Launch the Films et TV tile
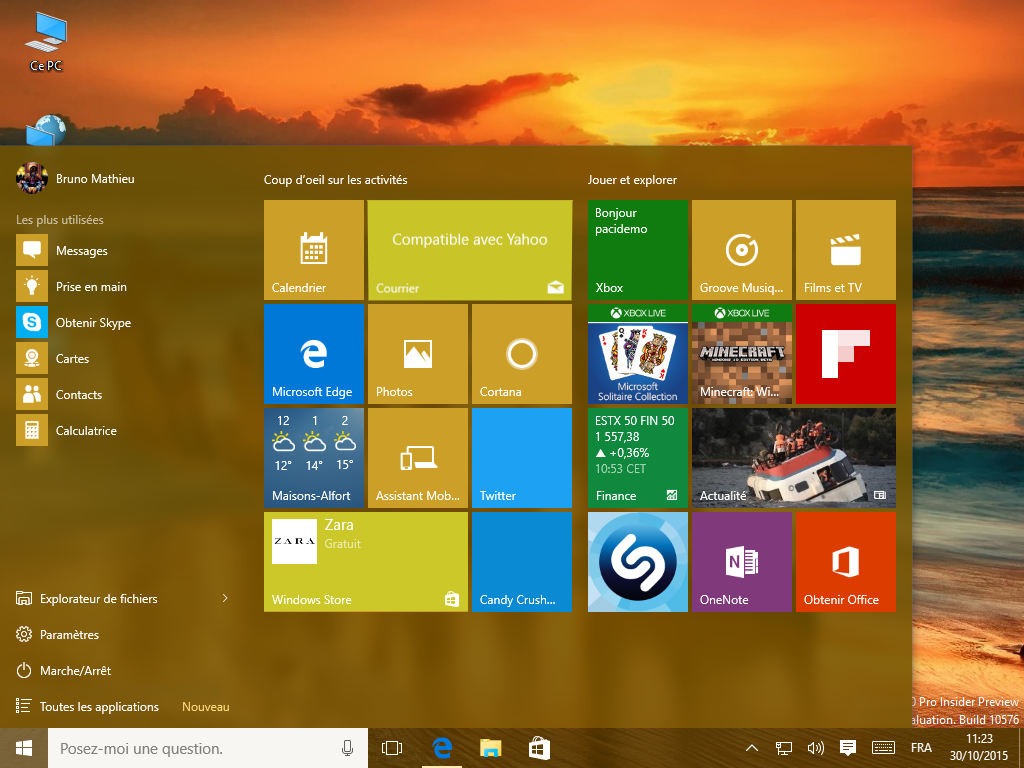 click(845, 249)
